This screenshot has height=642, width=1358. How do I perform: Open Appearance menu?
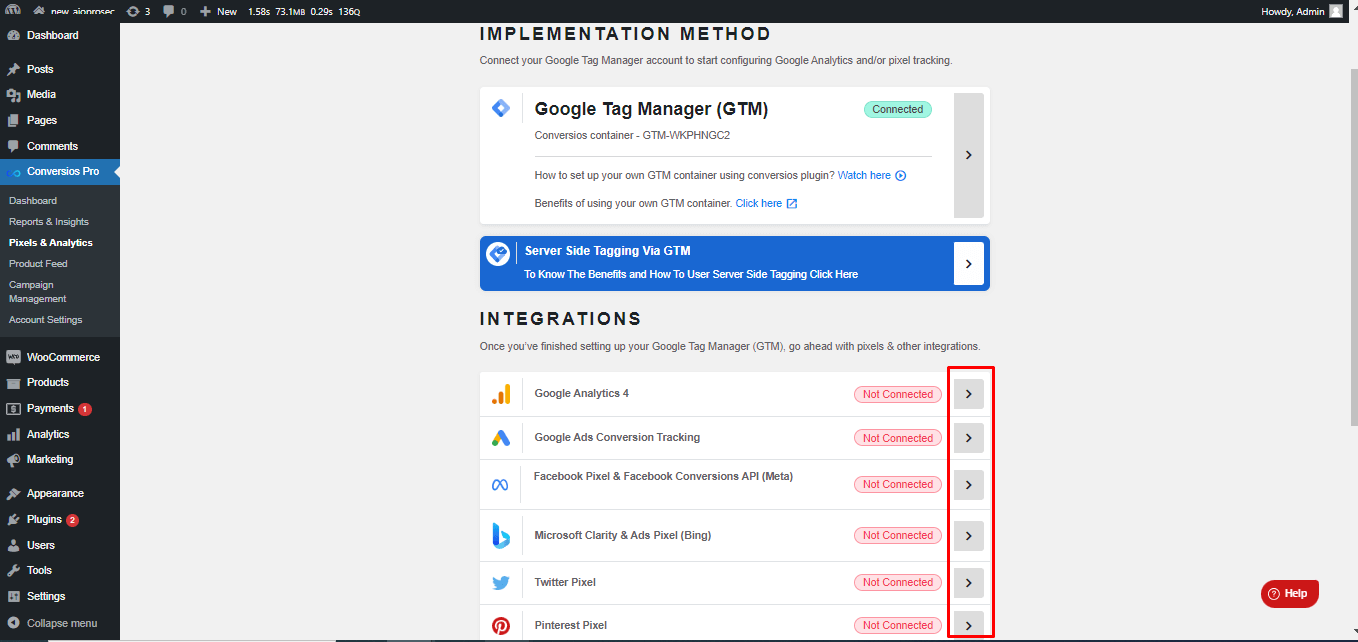[x=60, y=493]
